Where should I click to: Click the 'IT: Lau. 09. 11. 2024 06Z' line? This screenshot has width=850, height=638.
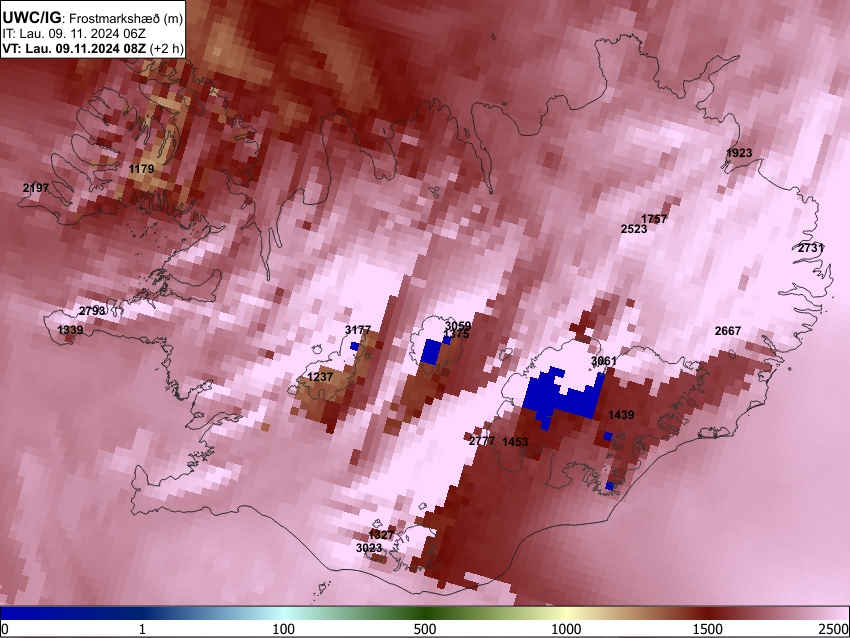click(x=74, y=34)
